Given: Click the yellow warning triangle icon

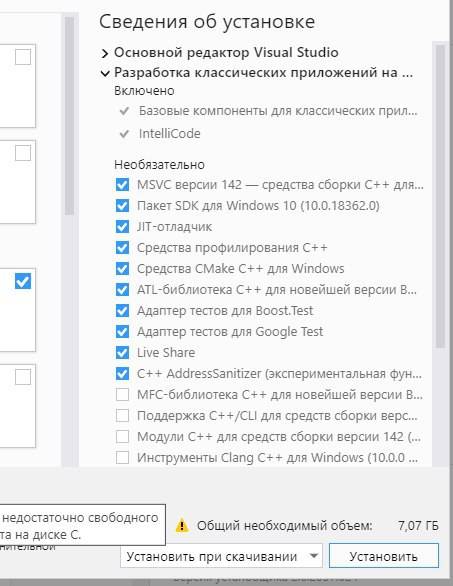Looking at the screenshot, I should 182,525.
